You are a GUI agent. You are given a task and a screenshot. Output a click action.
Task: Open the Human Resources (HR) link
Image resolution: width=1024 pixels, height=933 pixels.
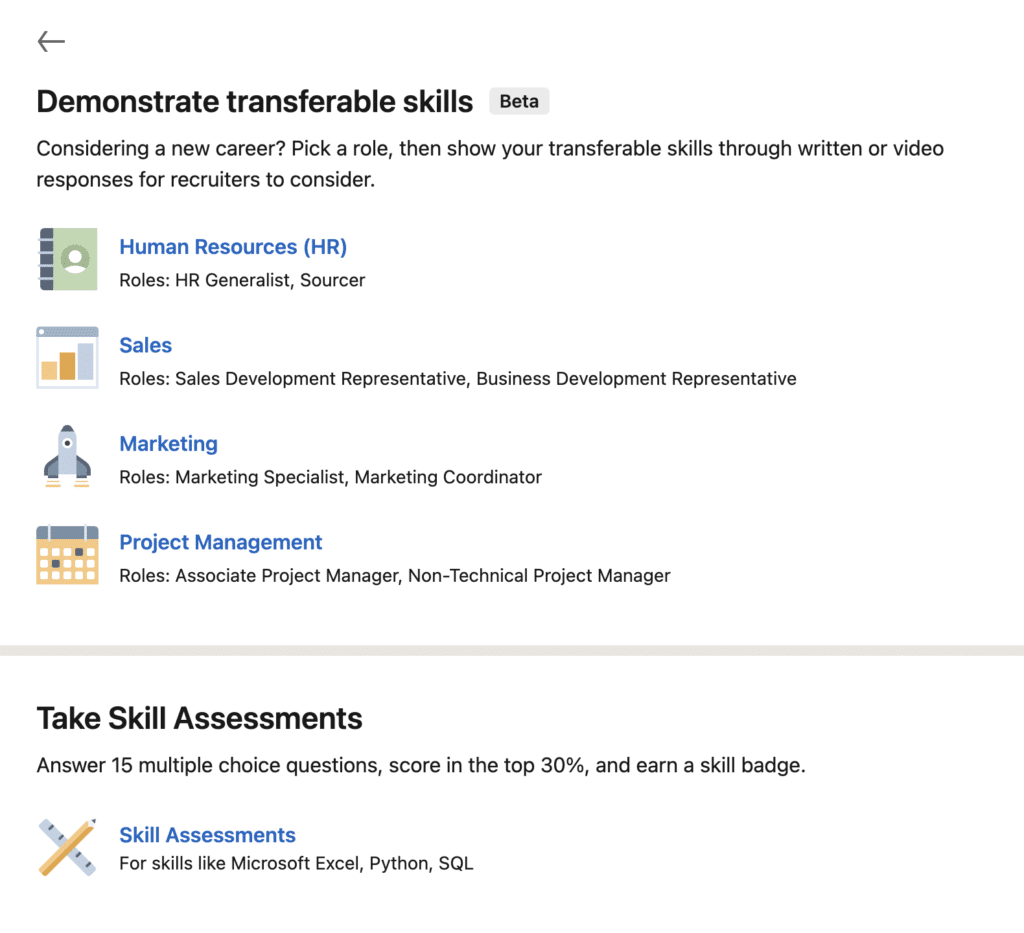tap(233, 247)
